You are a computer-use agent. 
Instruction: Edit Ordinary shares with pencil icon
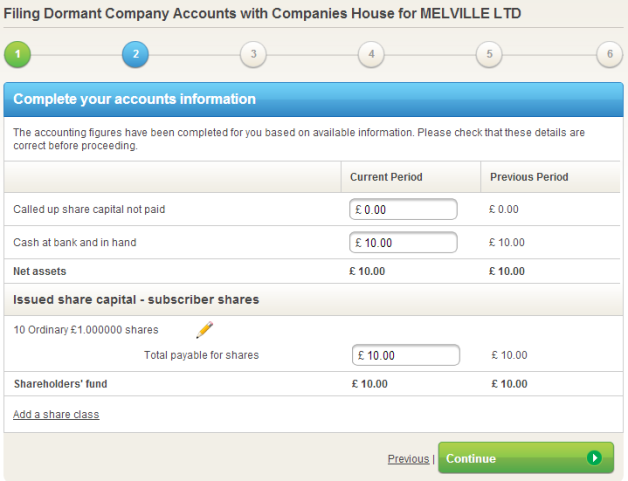coord(205,330)
